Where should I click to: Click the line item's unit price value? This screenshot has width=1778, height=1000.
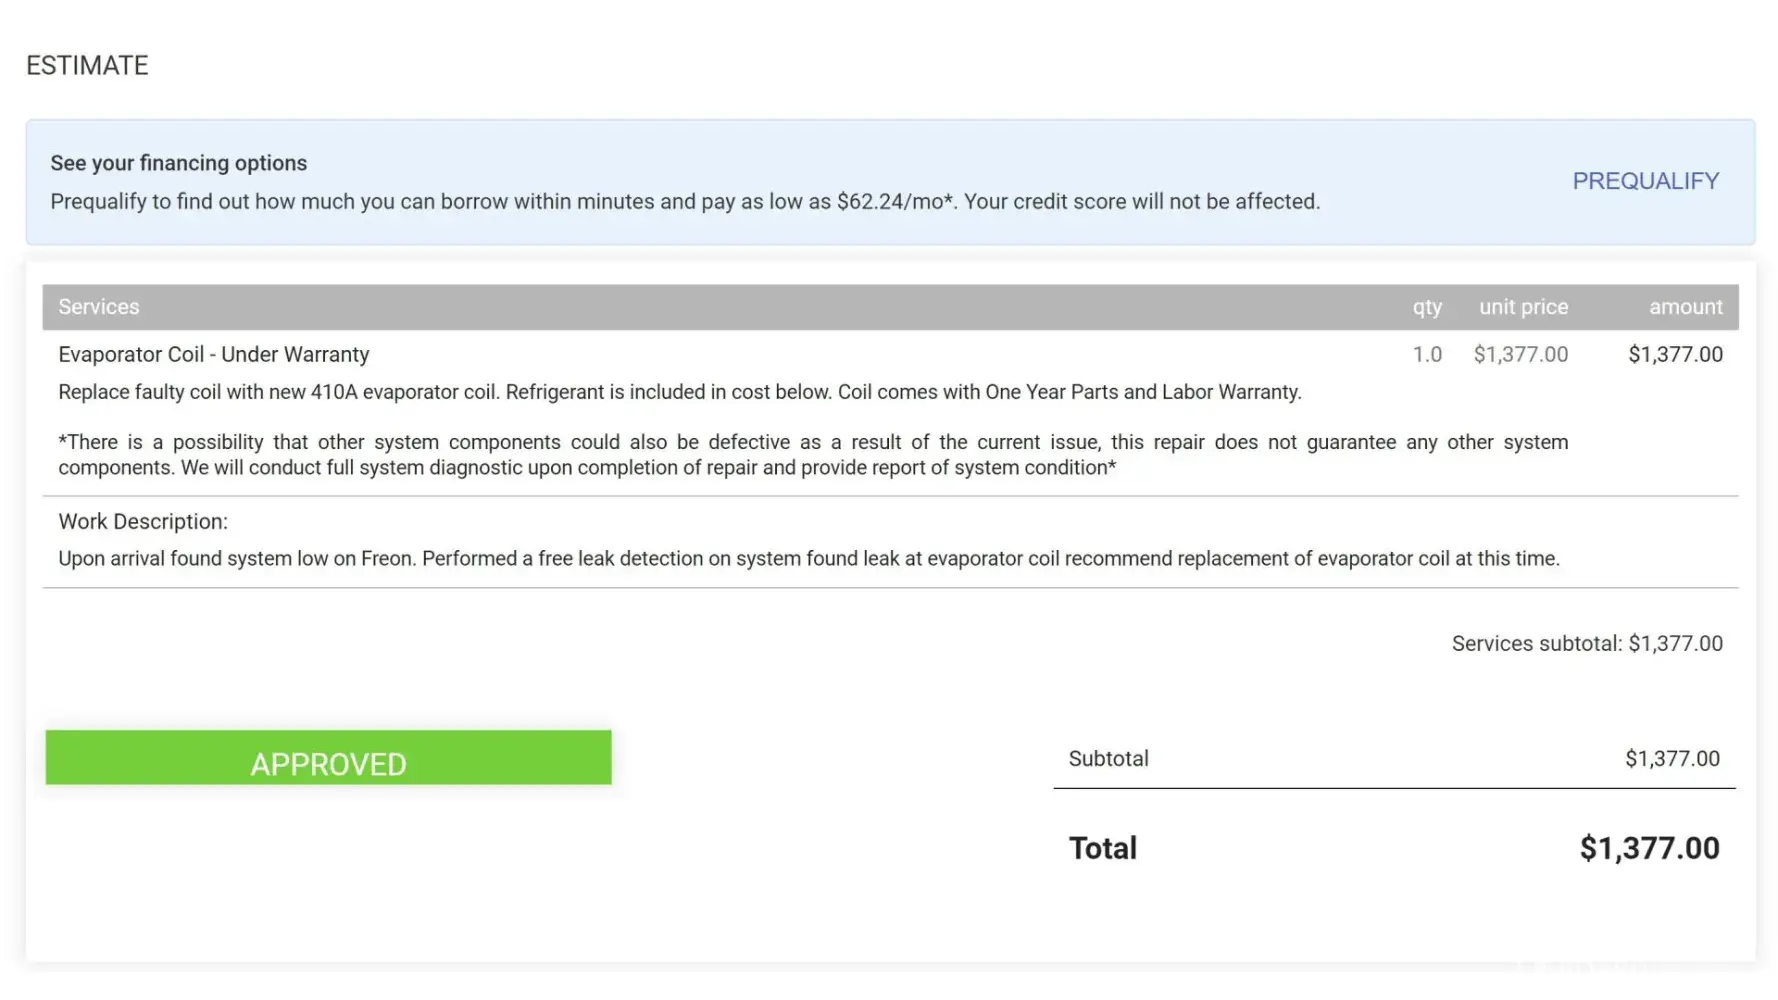coord(1520,354)
